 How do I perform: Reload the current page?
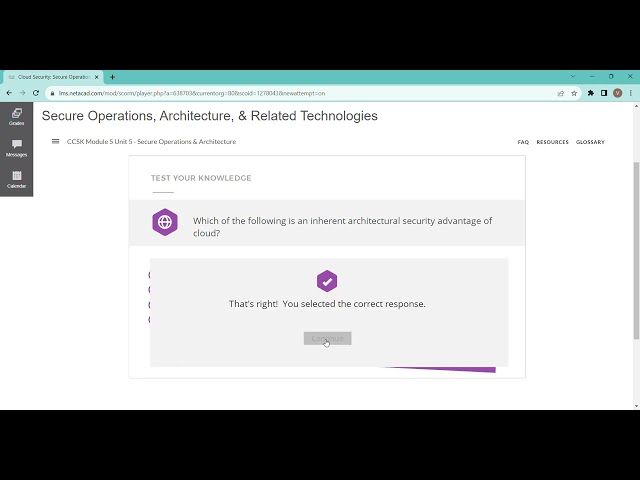click(36, 93)
